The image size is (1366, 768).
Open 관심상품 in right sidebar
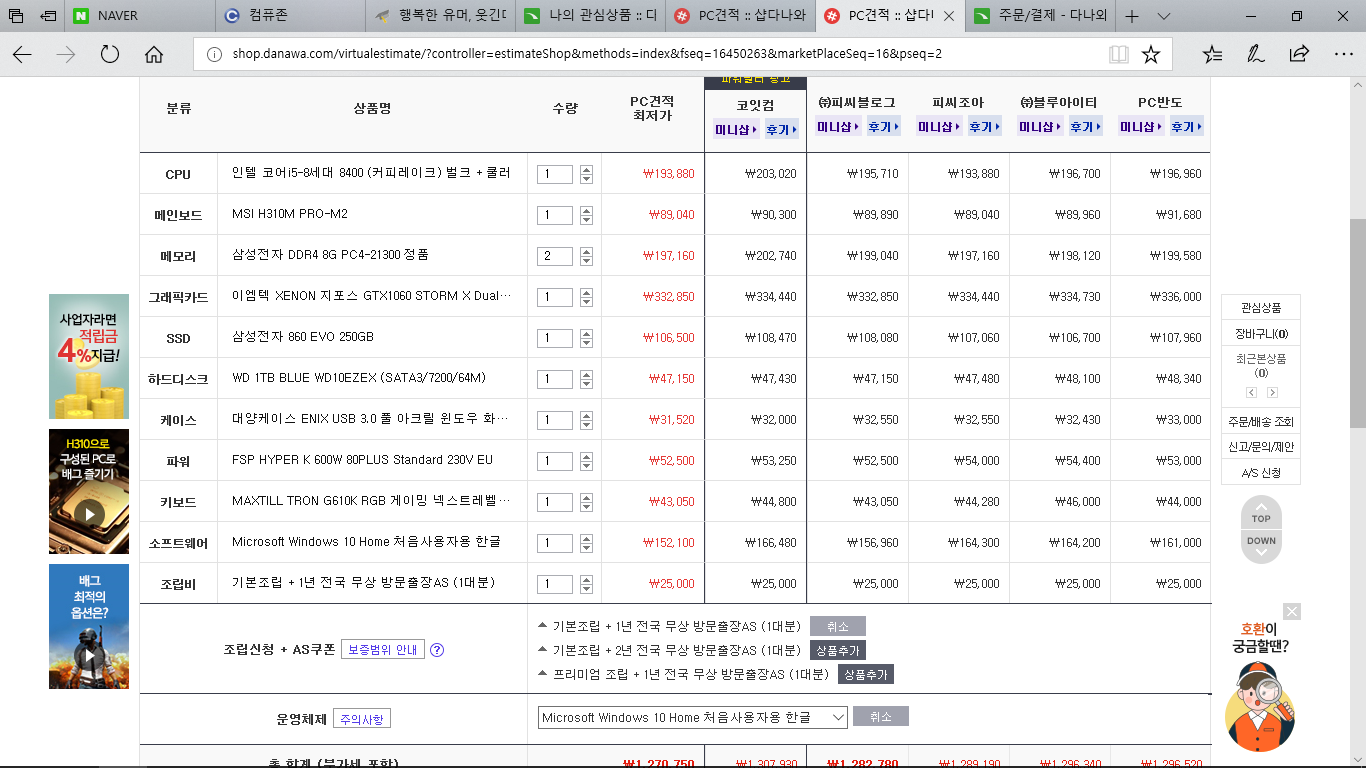click(1261, 307)
